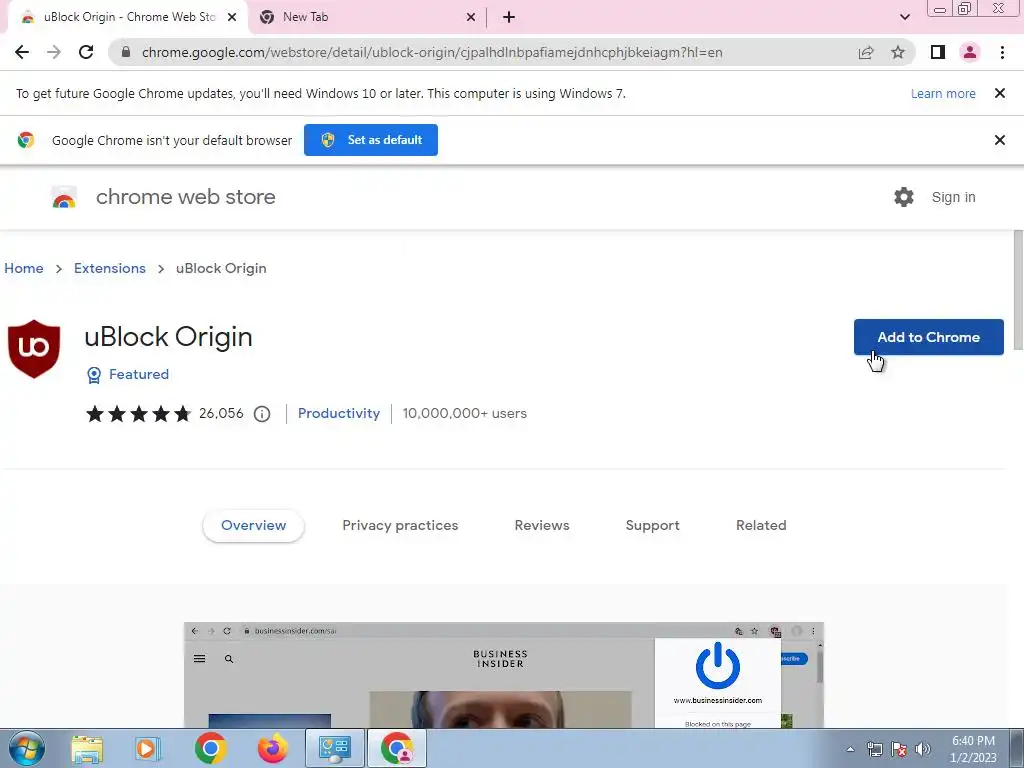Open Chrome three-dot menu
This screenshot has width=1024, height=768.
coord(1002,52)
